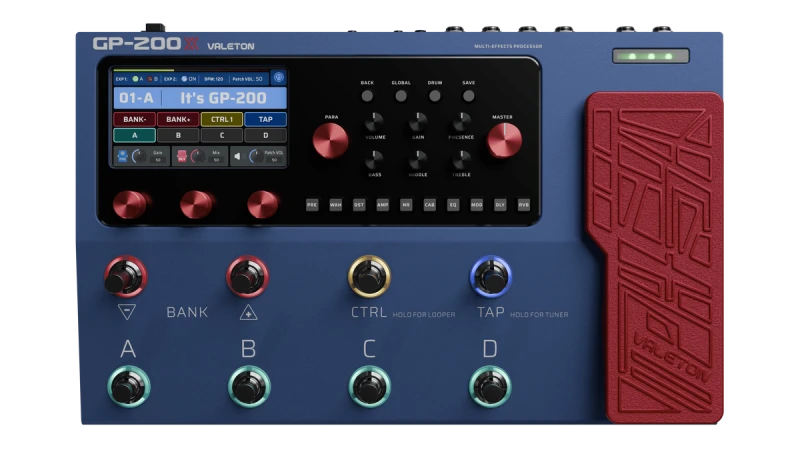Toggle the DLY module button

coord(500,205)
